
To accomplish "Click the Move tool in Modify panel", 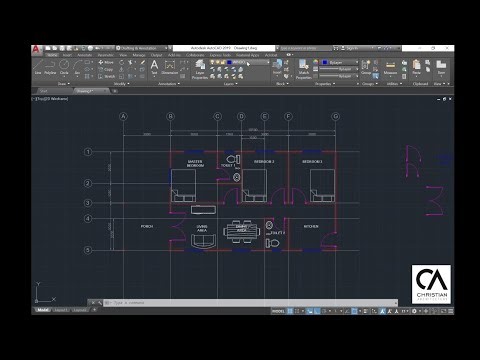I will coord(106,62).
